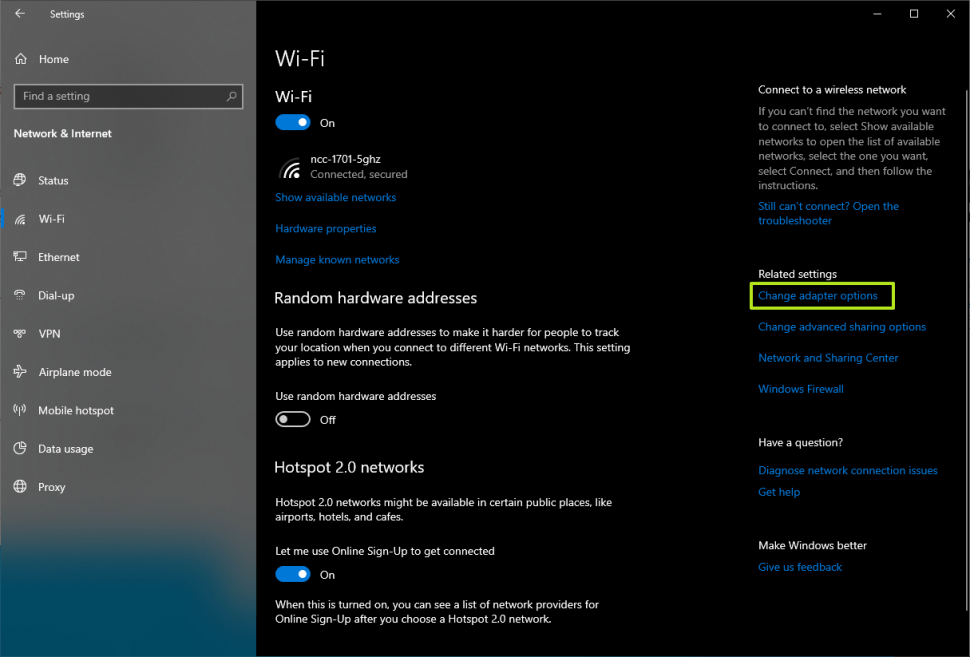
Task: Click the search magnifier icon
Action: tap(232, 96)
